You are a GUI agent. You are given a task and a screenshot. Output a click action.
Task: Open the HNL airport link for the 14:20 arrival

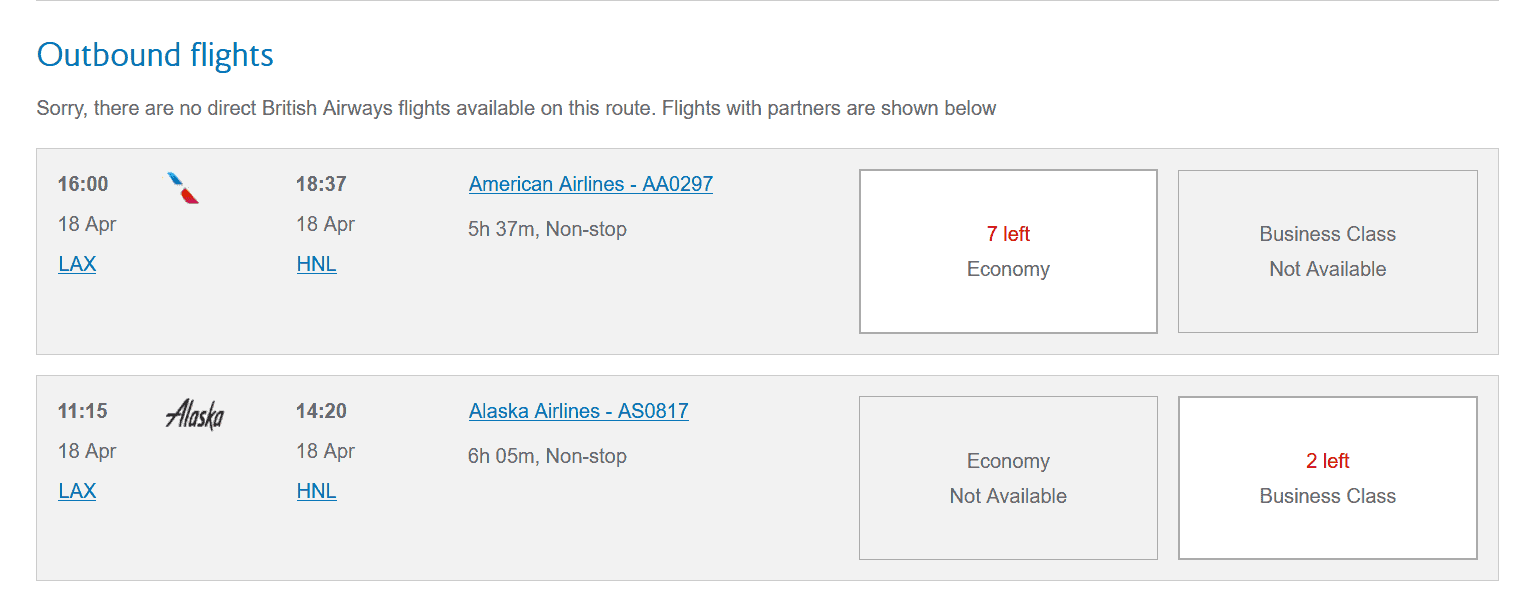point(317,491)
